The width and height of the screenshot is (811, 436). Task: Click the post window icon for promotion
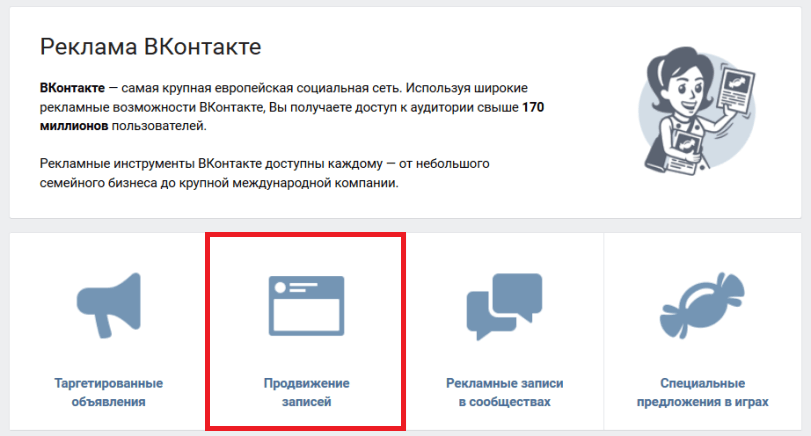point(306,306)
